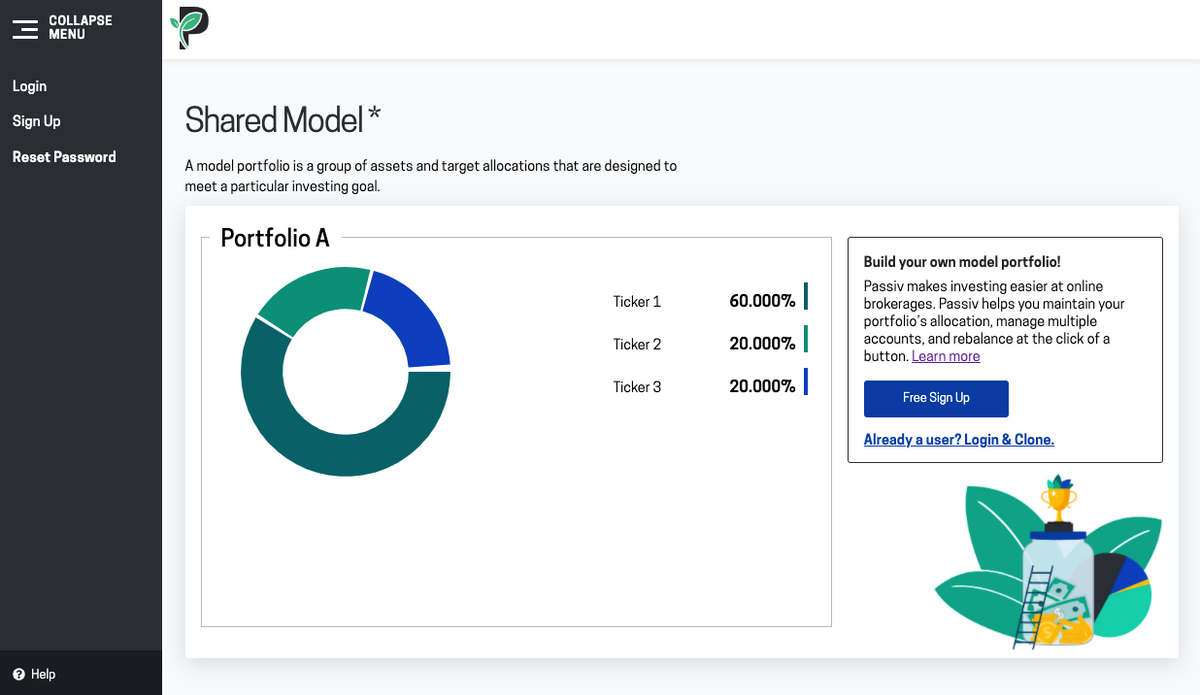Click the blue color bar beside Ticker 3
The image size is (1200, 695).
pyautogui.click(x=805, y=382)
